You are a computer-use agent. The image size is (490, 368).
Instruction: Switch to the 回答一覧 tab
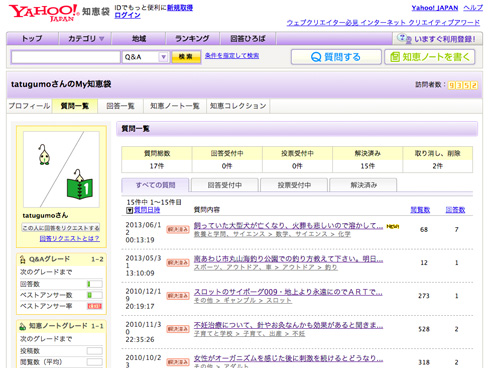pos(120,106)
